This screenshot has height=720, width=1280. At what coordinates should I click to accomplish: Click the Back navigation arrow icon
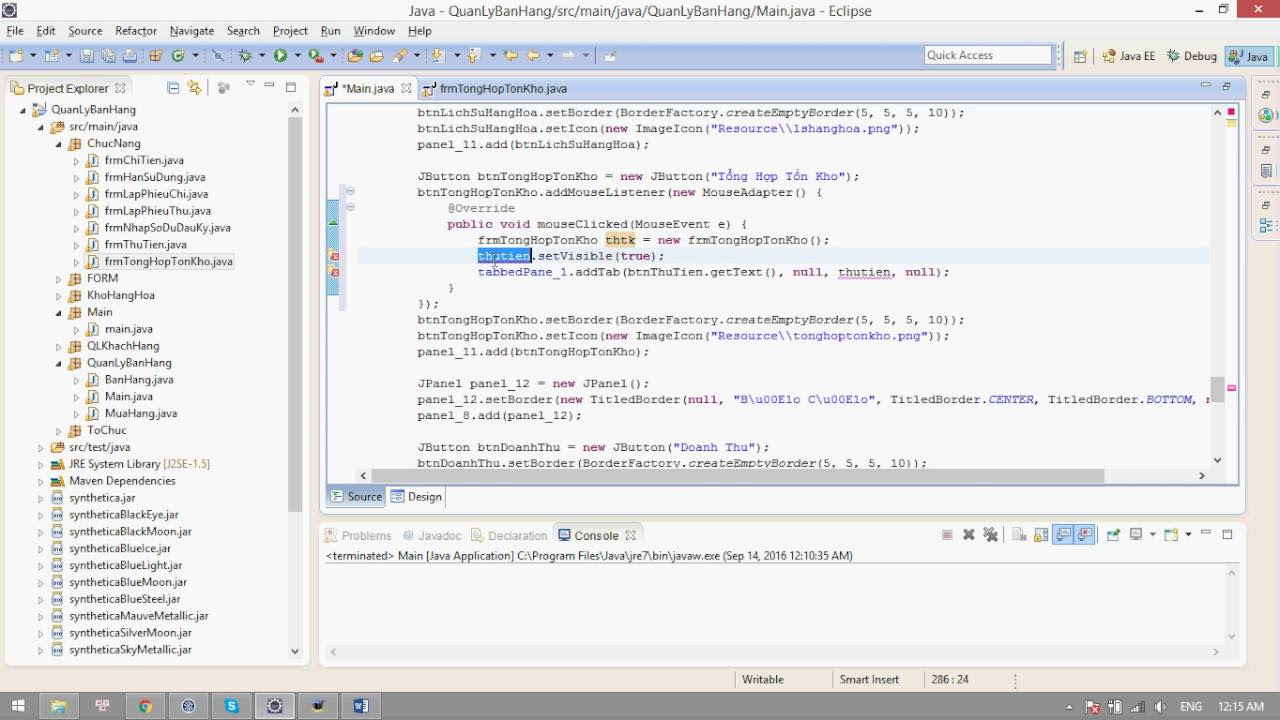coord(533,56)
